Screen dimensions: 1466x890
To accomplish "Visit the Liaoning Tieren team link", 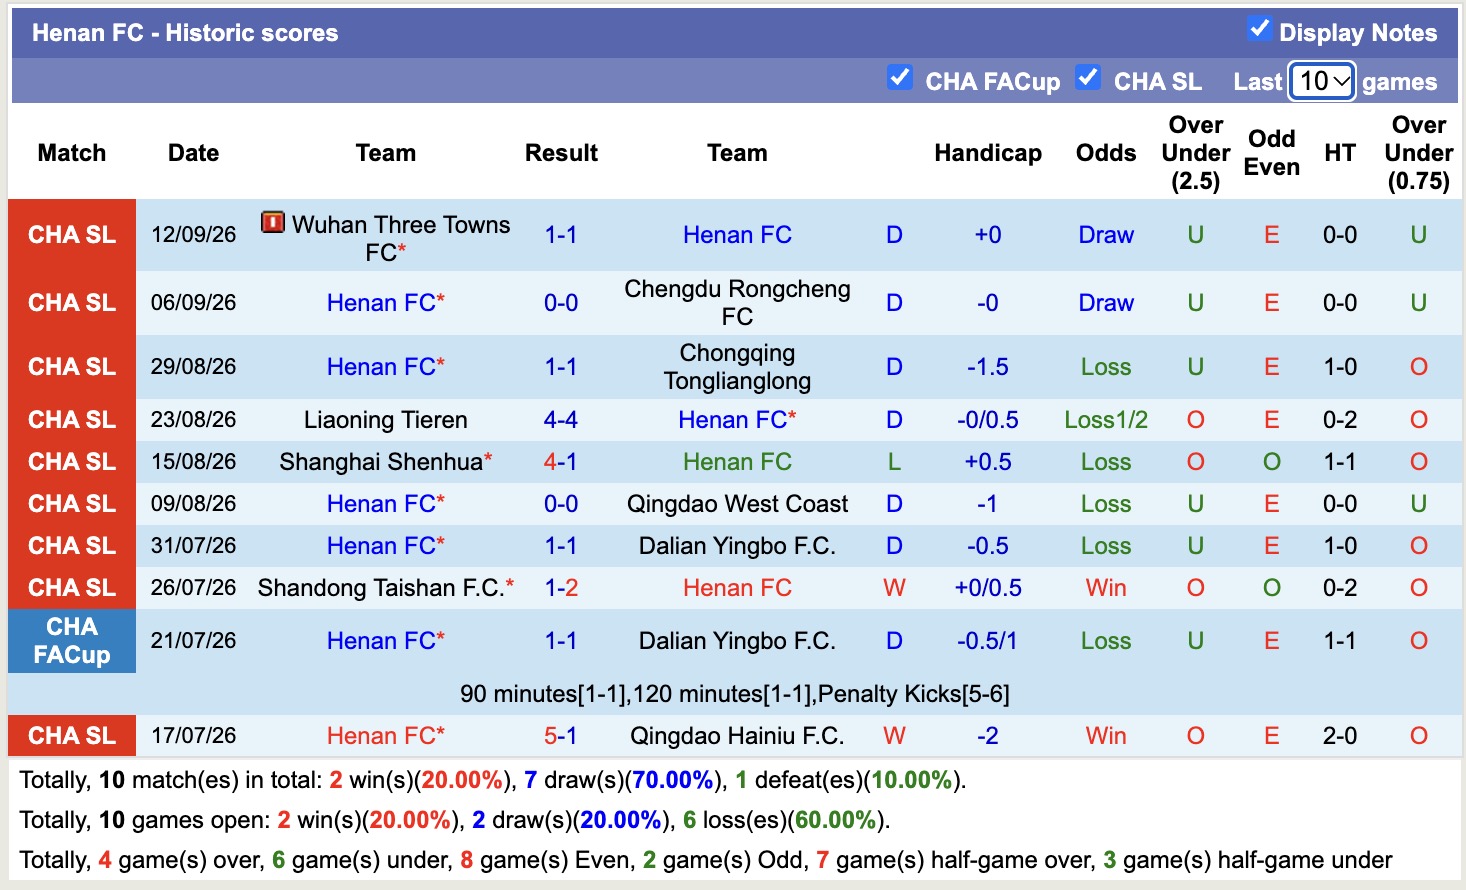I will coord(385,420).
